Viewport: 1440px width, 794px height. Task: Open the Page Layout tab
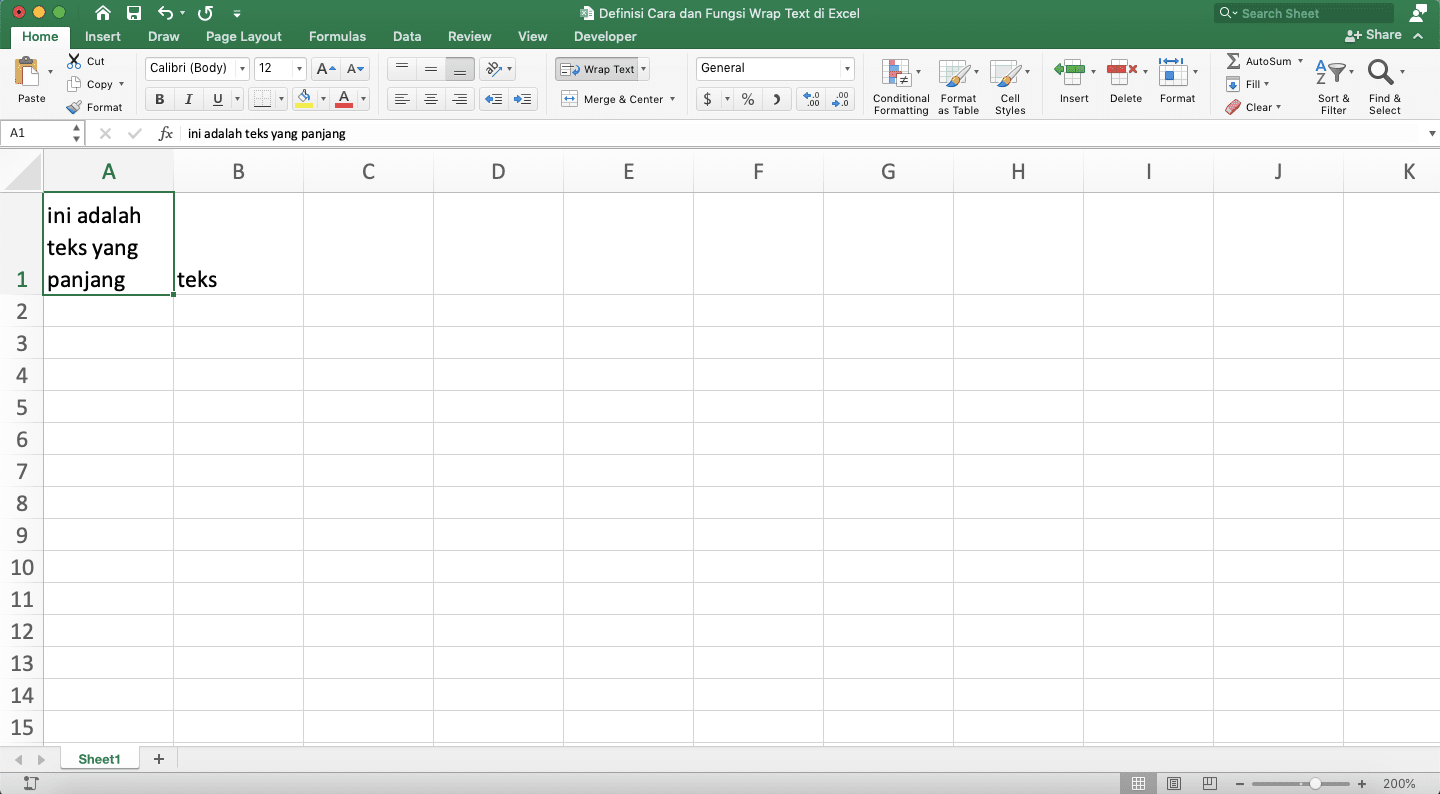point(244,36)
